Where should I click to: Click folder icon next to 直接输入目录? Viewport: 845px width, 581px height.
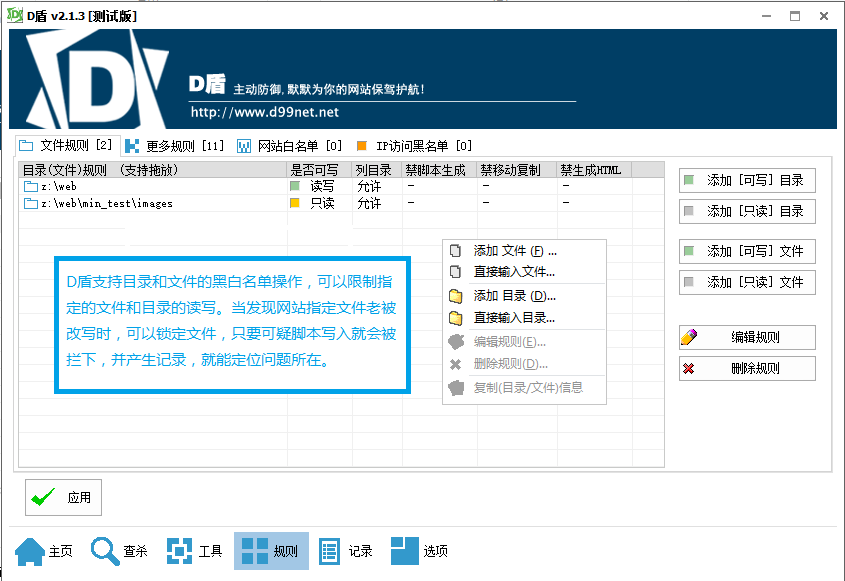[455, 318]
